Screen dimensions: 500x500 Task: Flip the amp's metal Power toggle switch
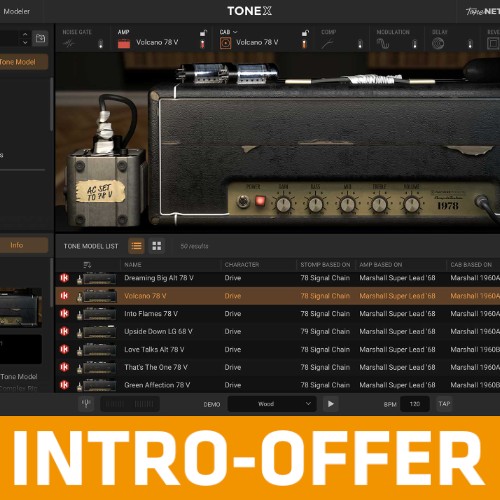243,201
